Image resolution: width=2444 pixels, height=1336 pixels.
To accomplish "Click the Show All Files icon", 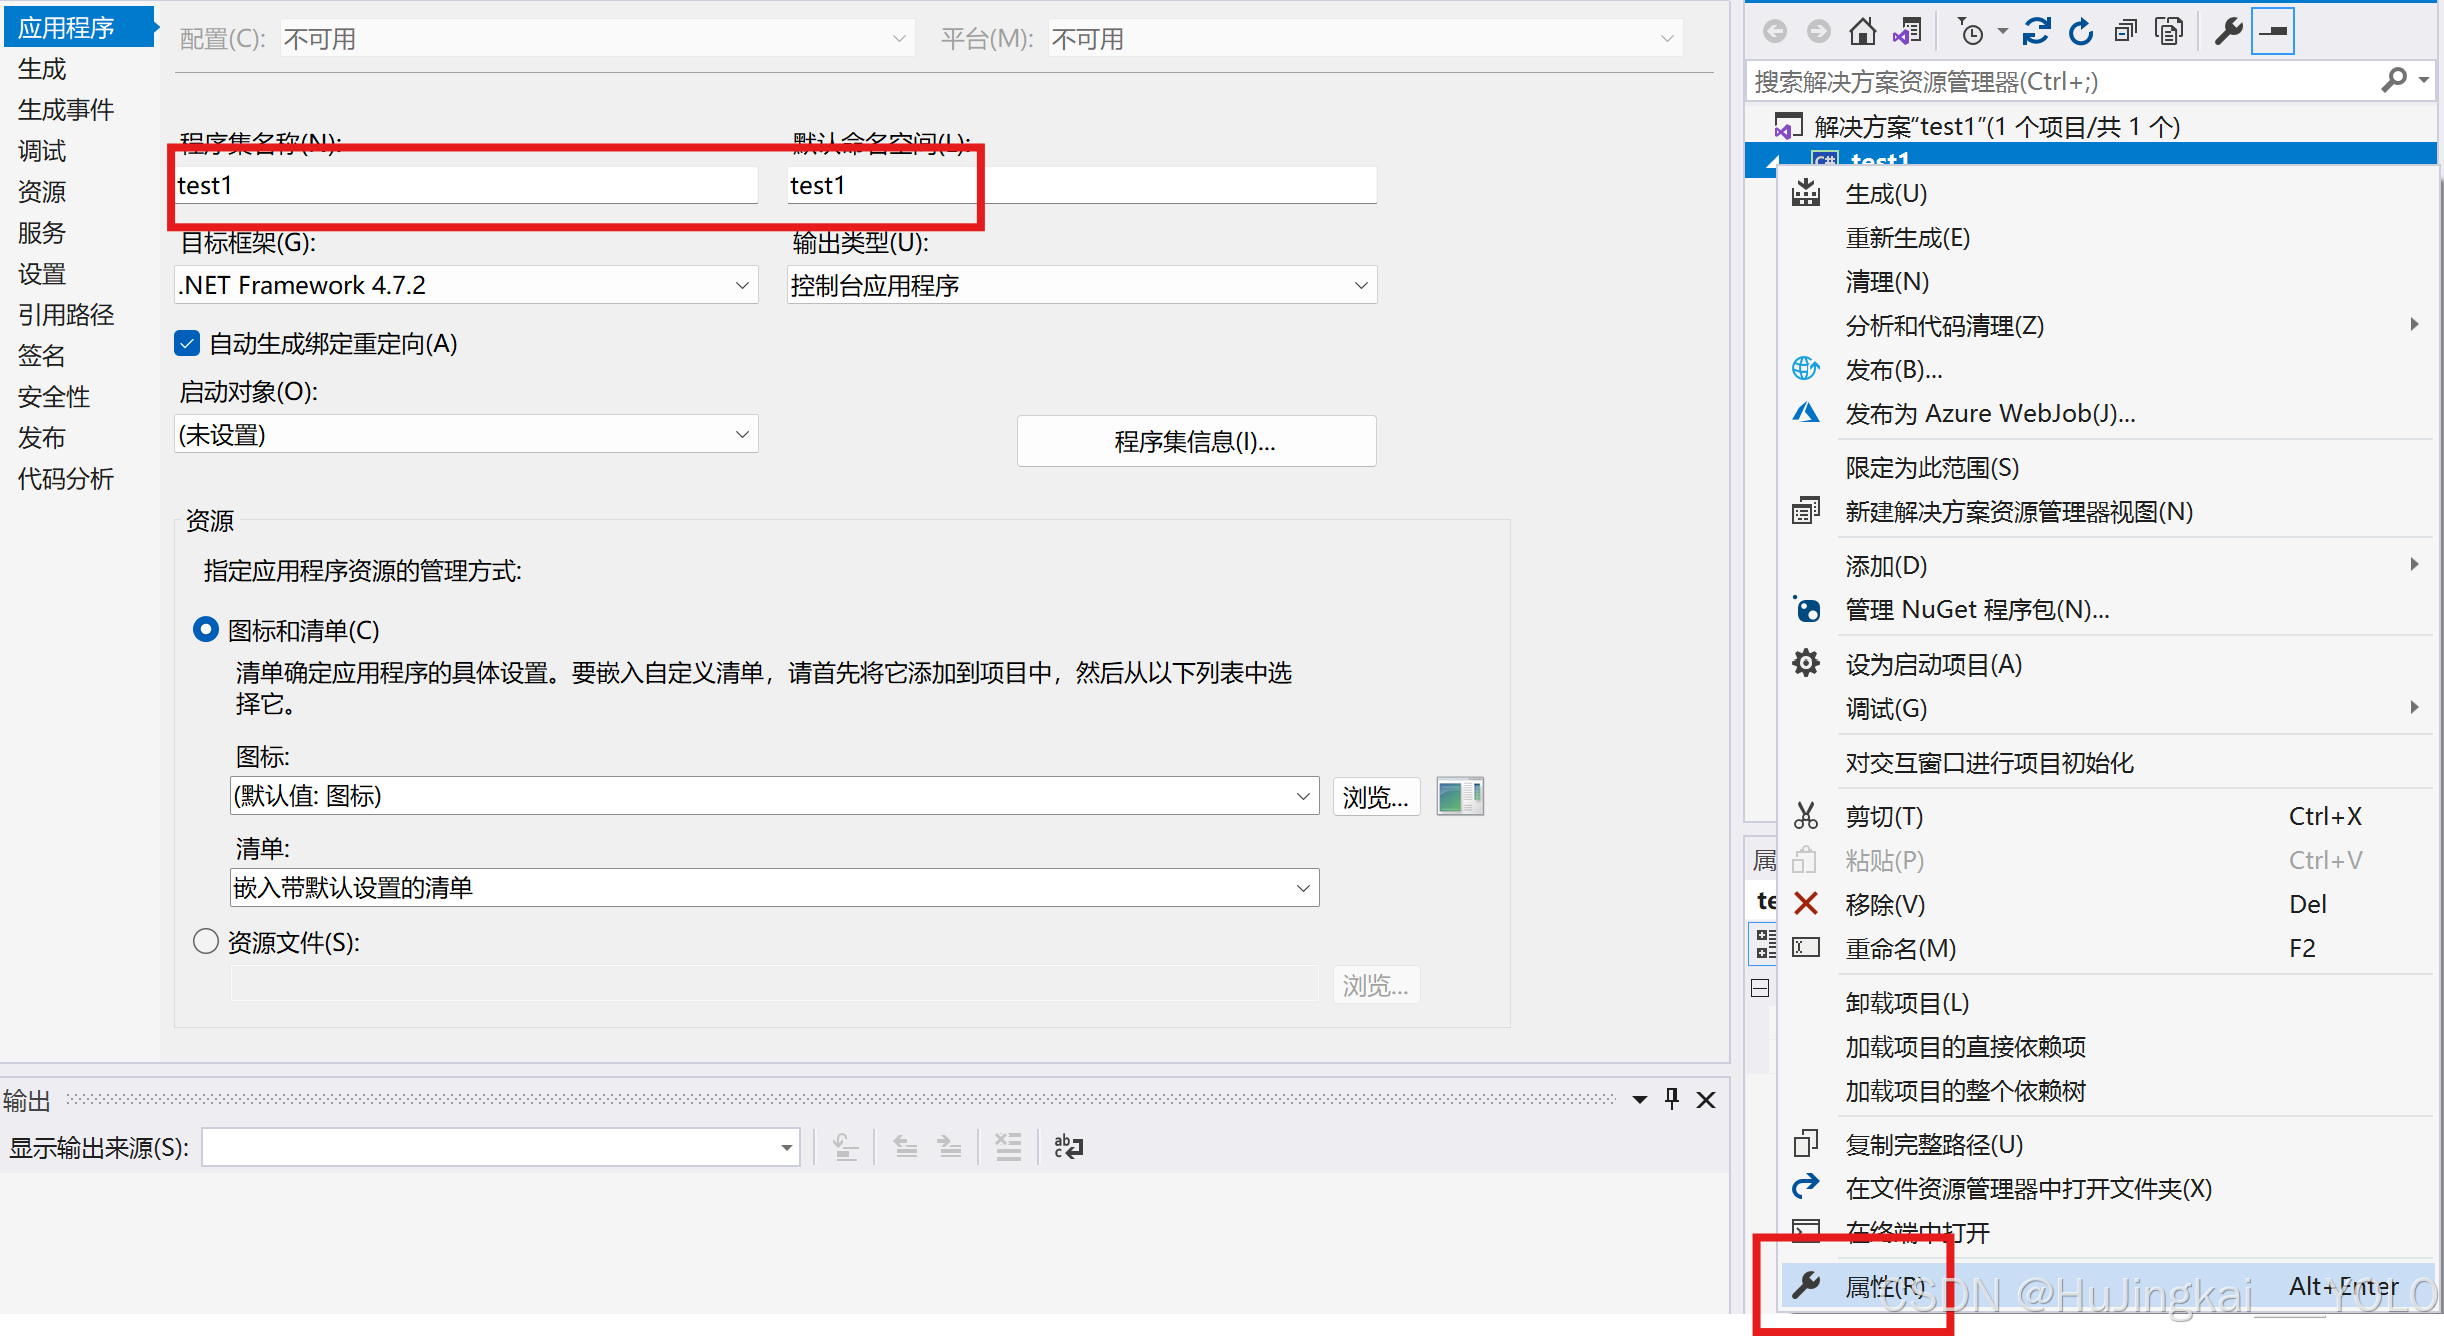I will click(x=2169, y=32).
